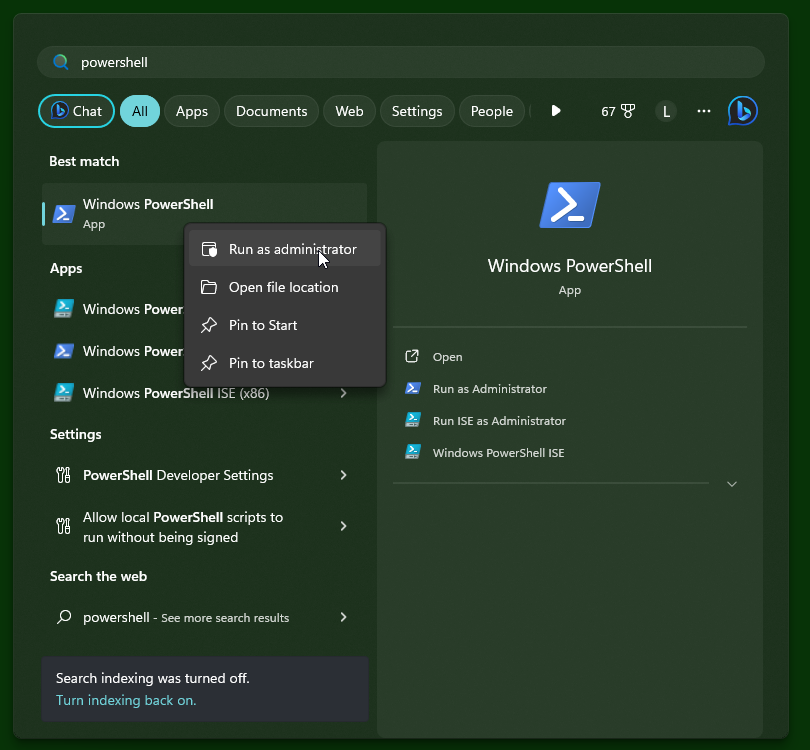
Task: Click the play arrow to scroll filter tabs
Action: tap(556, 111)
